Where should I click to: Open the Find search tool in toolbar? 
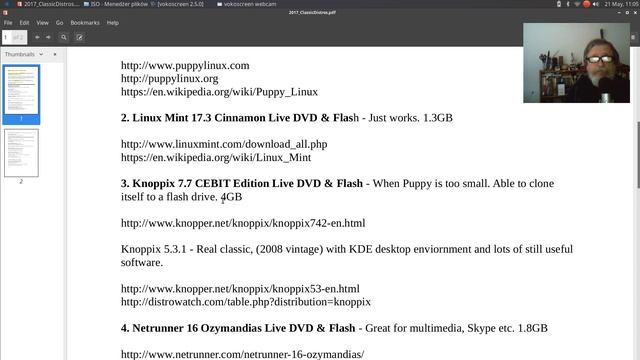[x=64, y=37]
